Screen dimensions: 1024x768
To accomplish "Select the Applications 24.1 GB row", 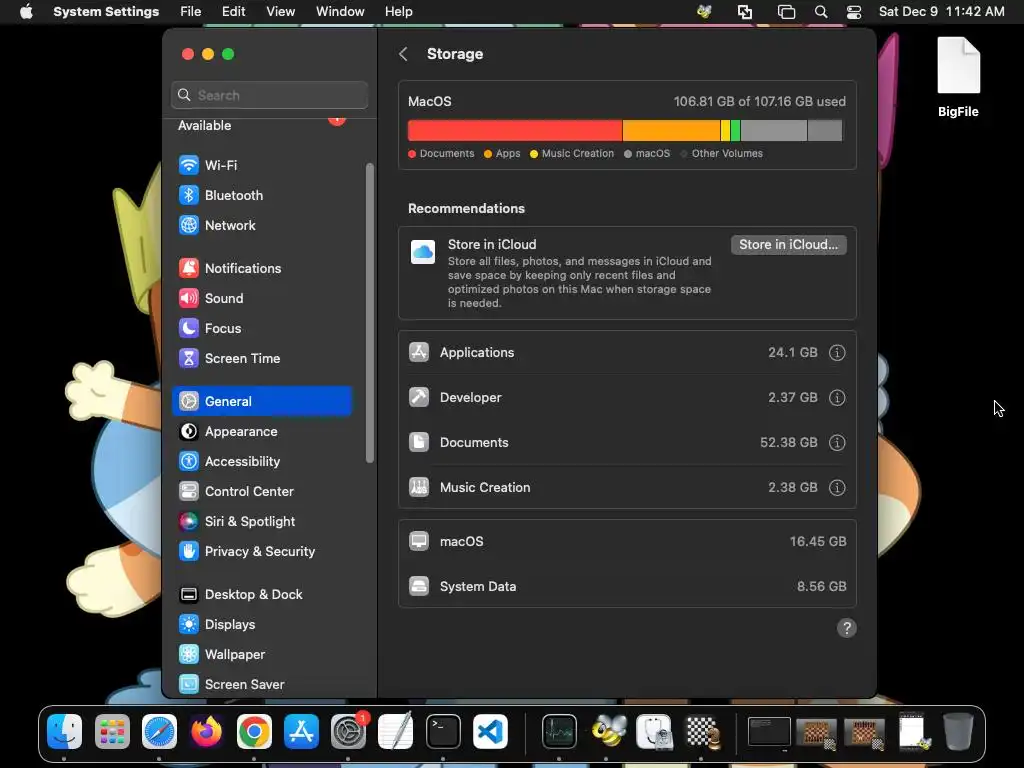I will click(627, 353).
